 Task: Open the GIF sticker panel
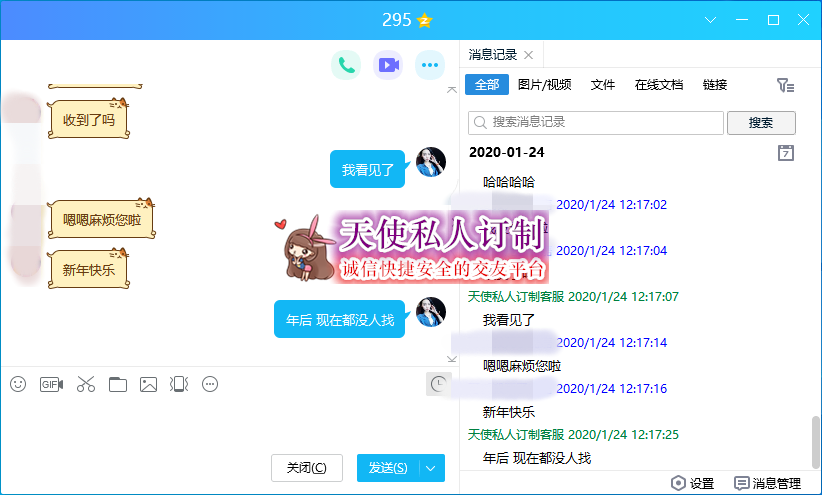click(x=51, y=384)
